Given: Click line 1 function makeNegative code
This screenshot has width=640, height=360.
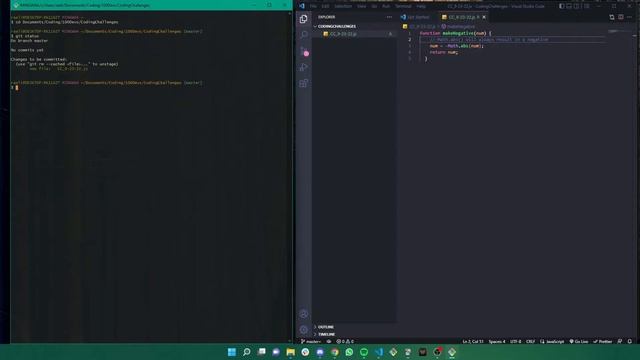Looking at the screenshot, I should [455, 33].
